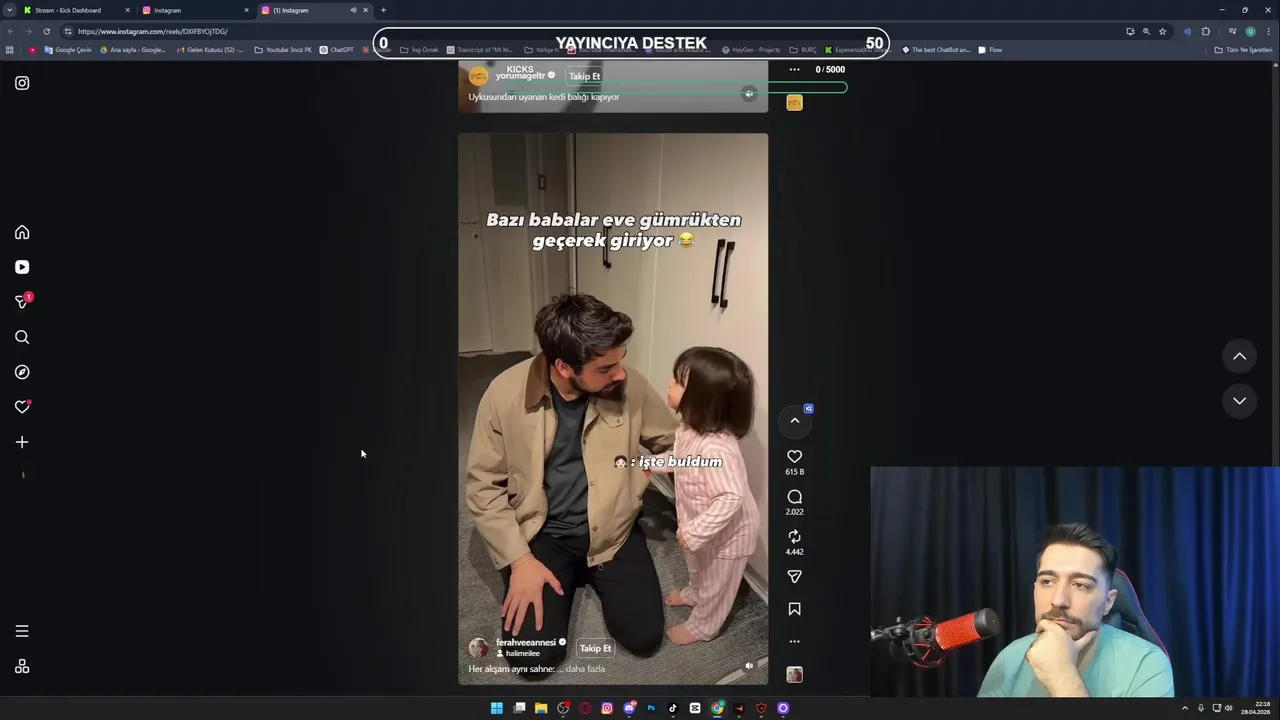1280x720 pixels.
Task: Mute the tab via its audio speaker icon
Action: [x=353, y=10]
